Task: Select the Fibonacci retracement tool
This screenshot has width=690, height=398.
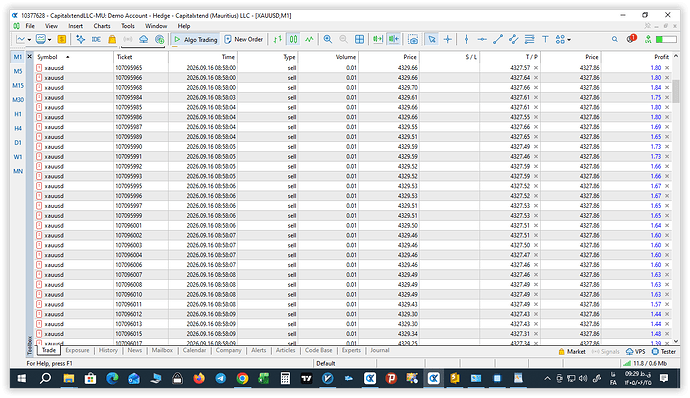Action: 529,40
